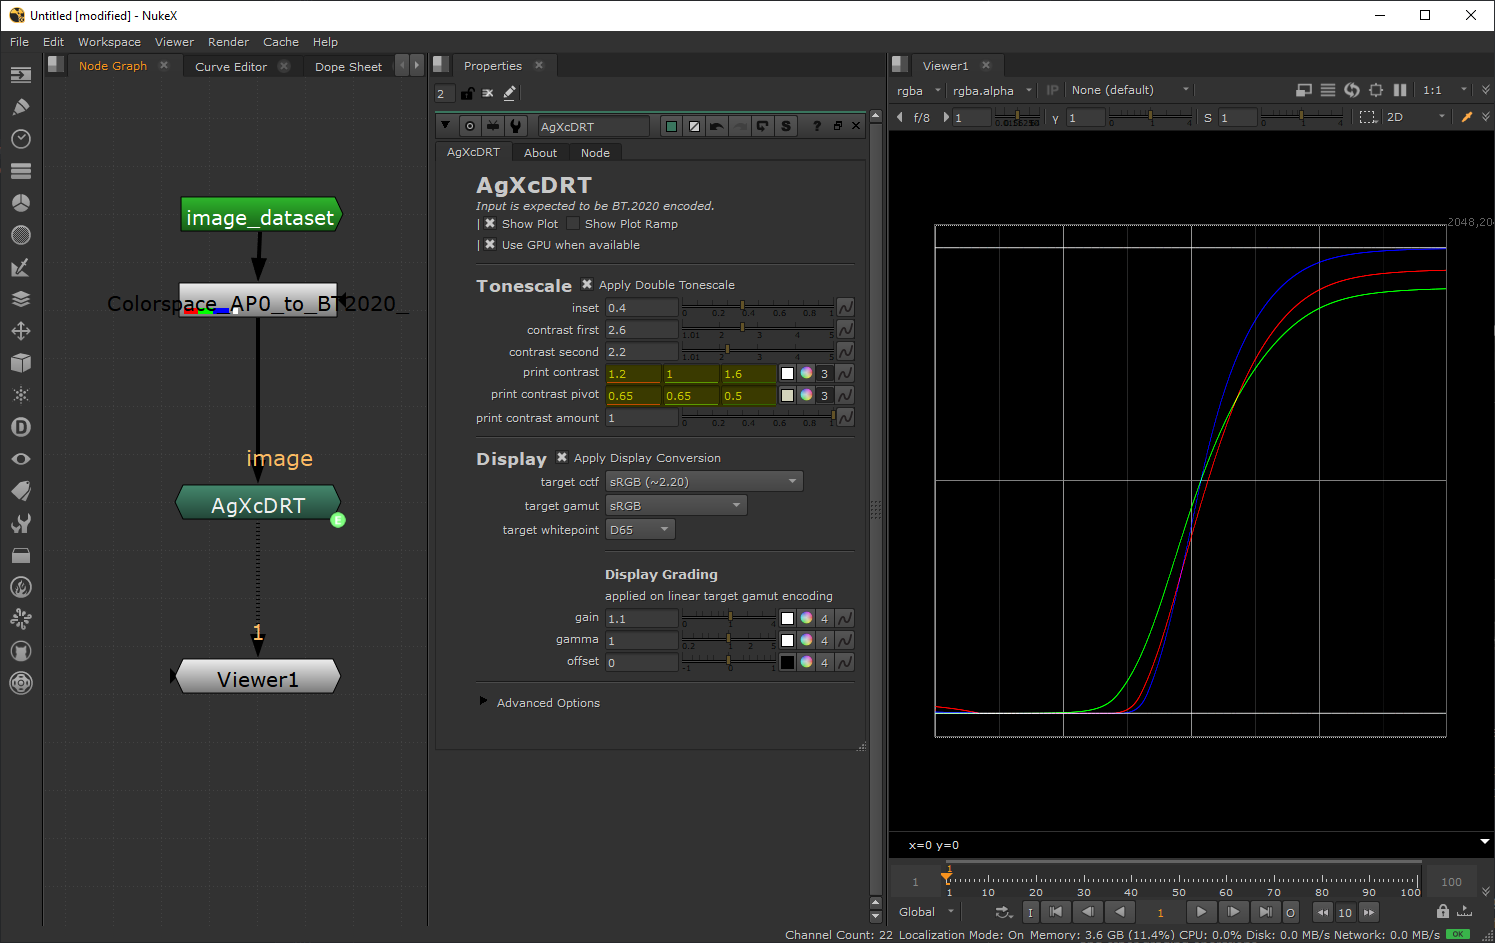Viewport: 1495px width, 943px height.
Task: Open the Time nodes toolbar menu
Action: tap(21, 139)
